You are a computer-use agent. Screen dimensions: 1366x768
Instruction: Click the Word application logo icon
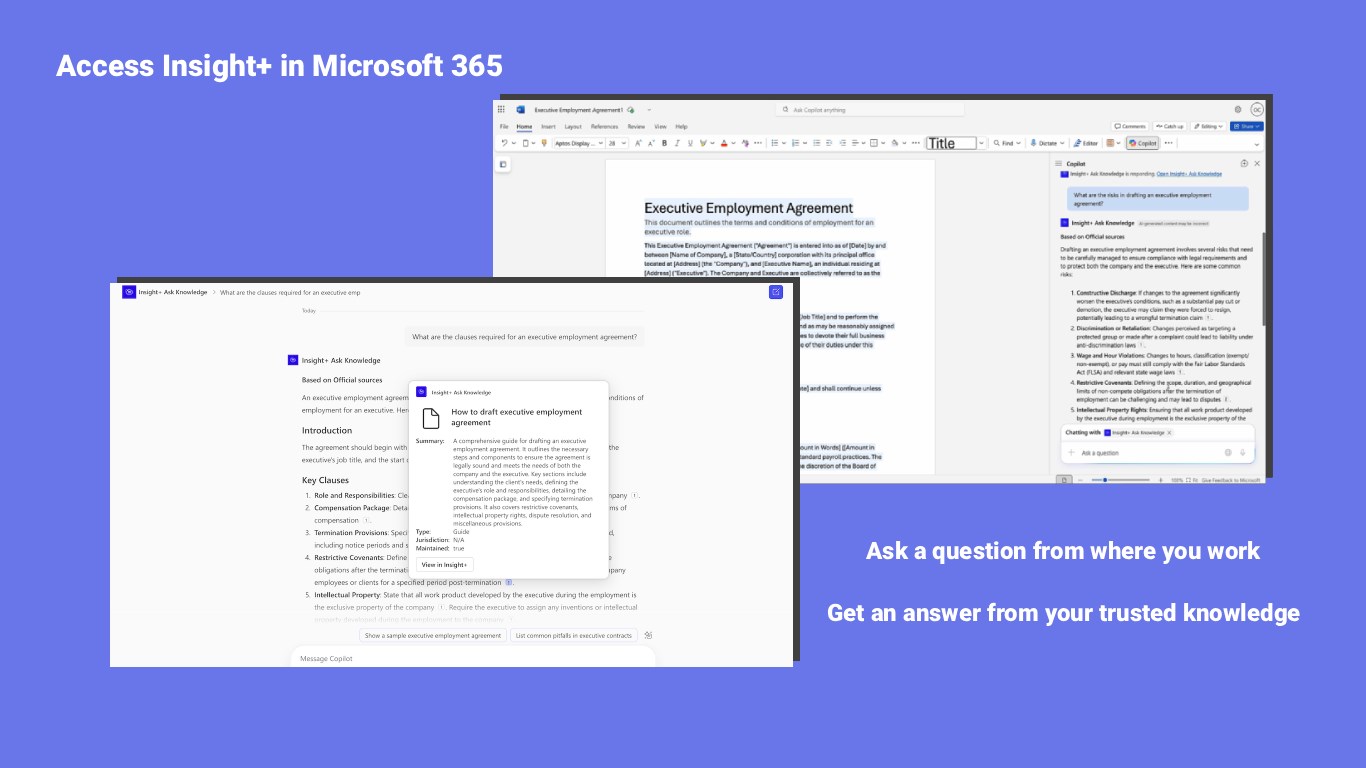point(520,110)
